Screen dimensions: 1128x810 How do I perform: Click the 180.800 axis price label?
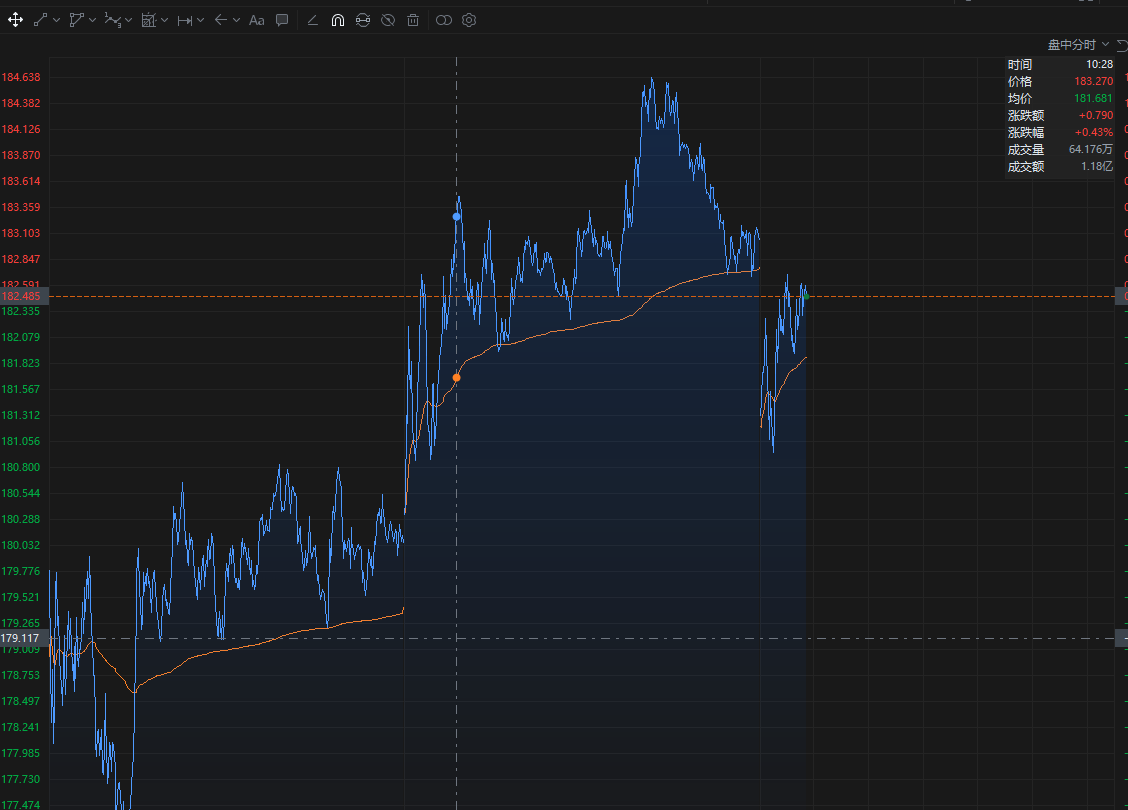pos(21,467)
